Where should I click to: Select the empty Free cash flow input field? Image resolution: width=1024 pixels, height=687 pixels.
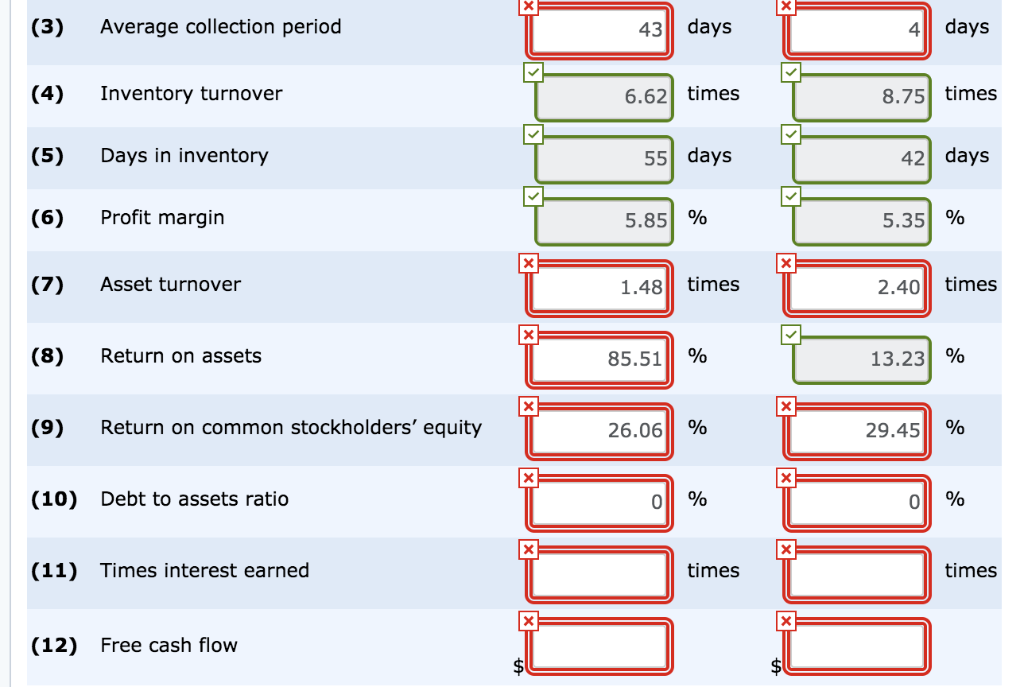598,646
